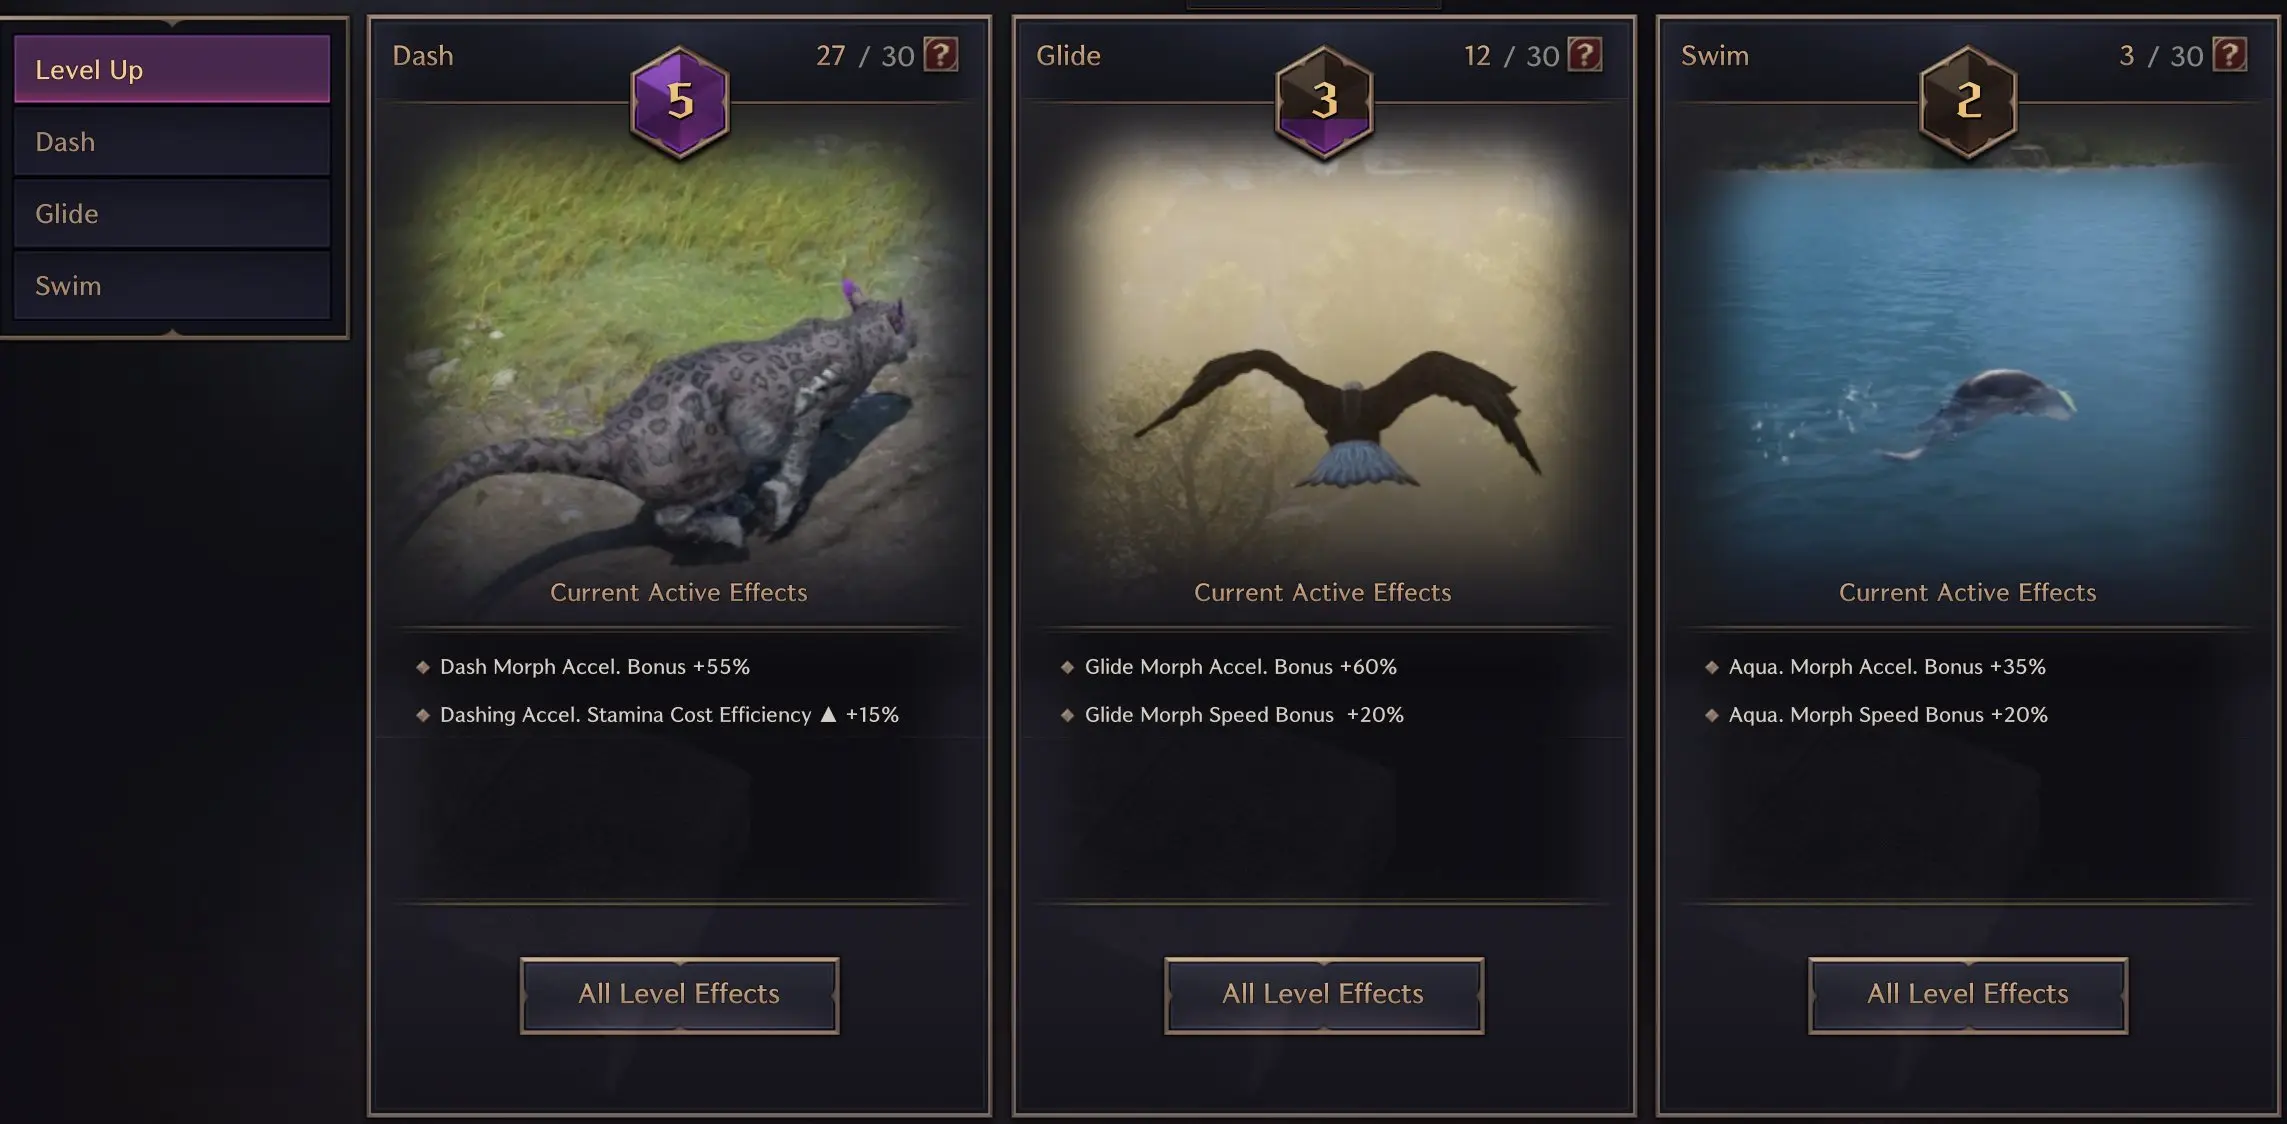
Task: Click the Swim level 2 hexagon badge
Action: click(1968, 101)
